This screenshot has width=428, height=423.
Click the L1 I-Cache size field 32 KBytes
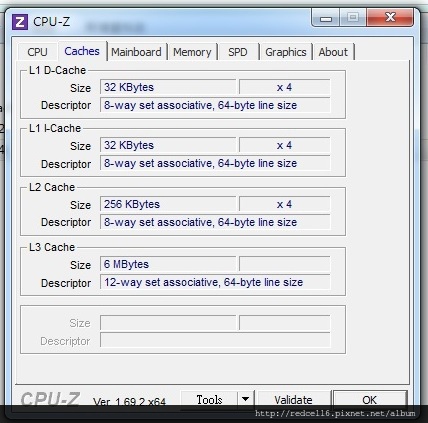click(168, 145)
